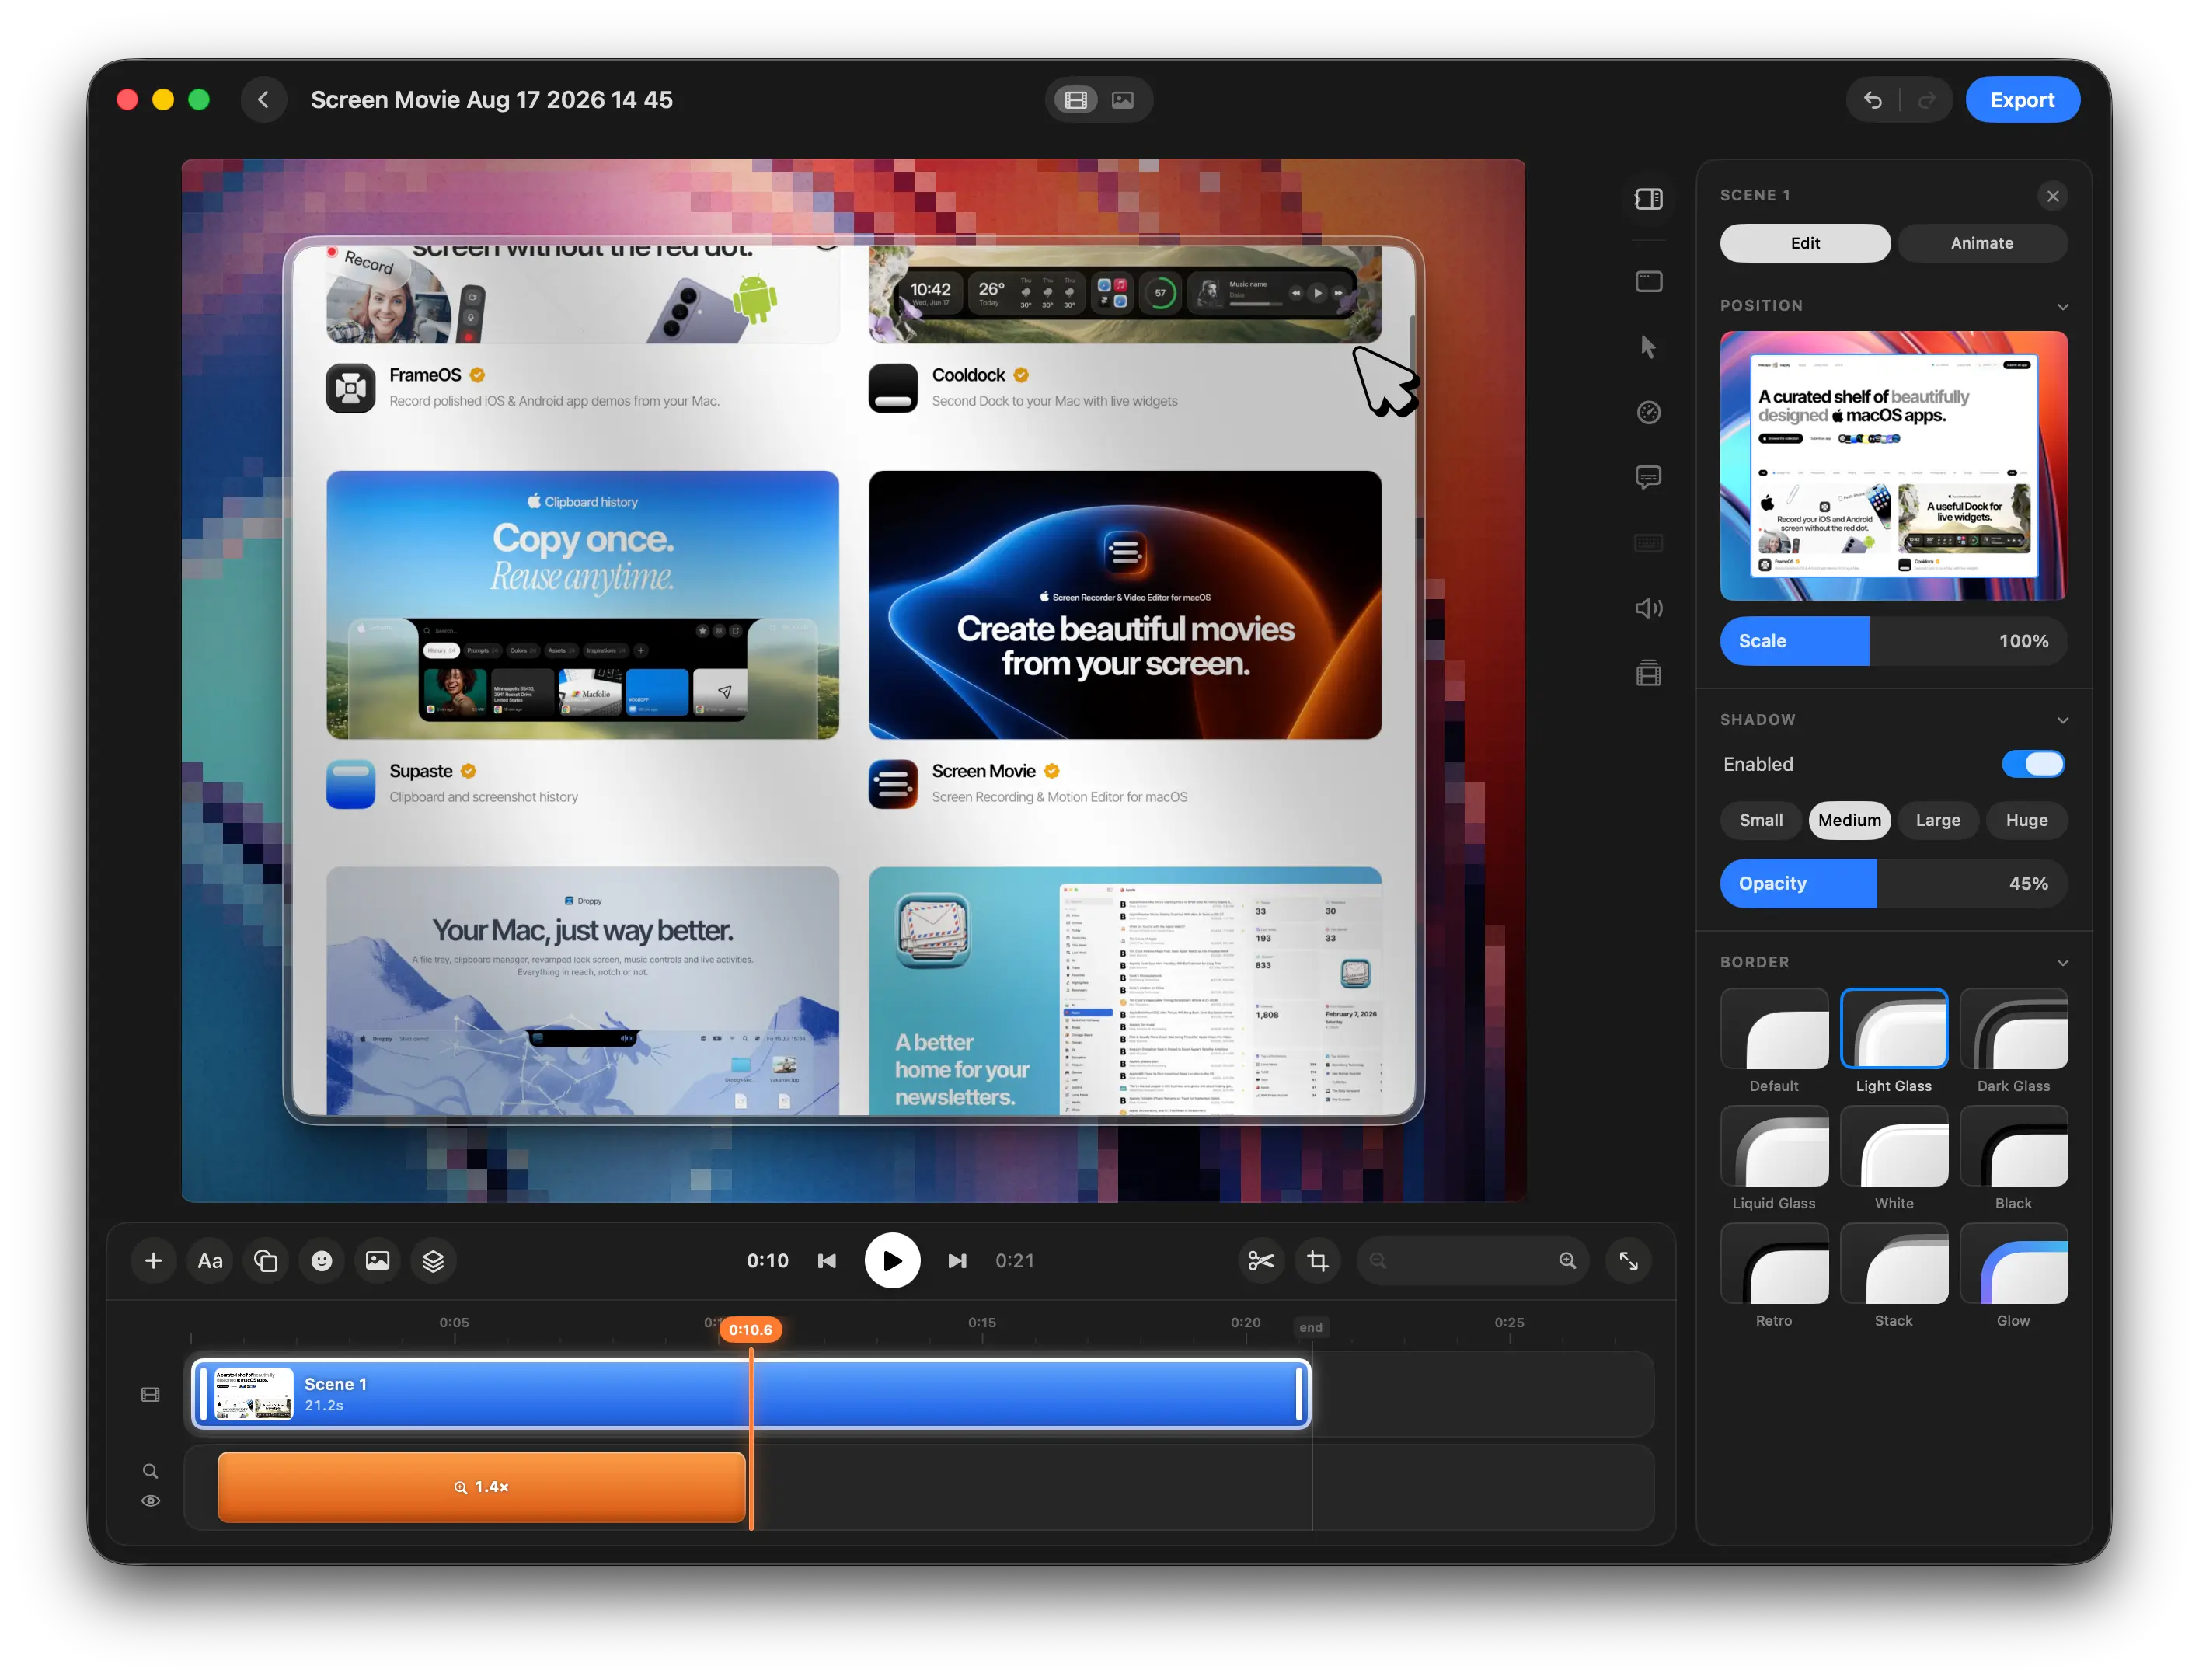Select the Scene 1 clip
The image size is (2199, 1680).
750,1393
